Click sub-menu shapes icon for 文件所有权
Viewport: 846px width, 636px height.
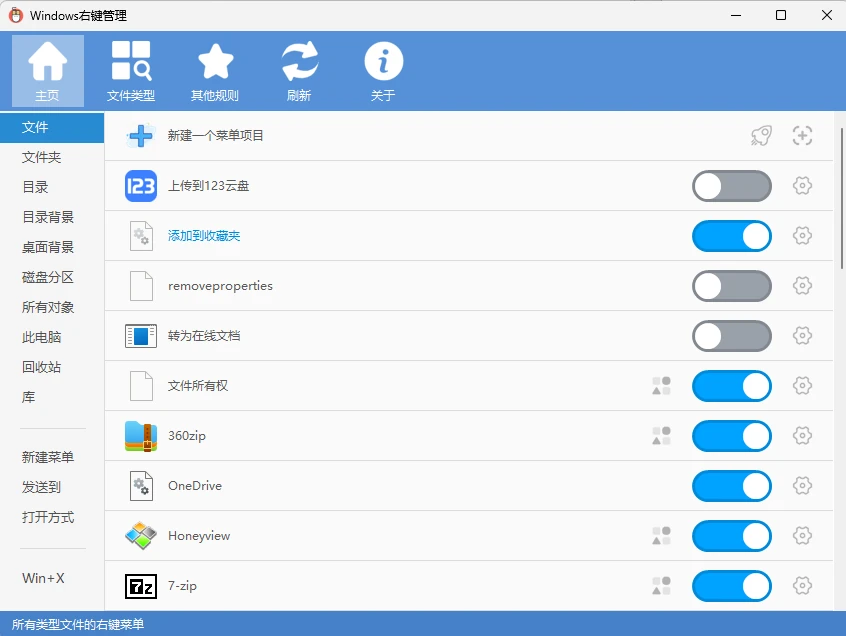tap(661, 386)
